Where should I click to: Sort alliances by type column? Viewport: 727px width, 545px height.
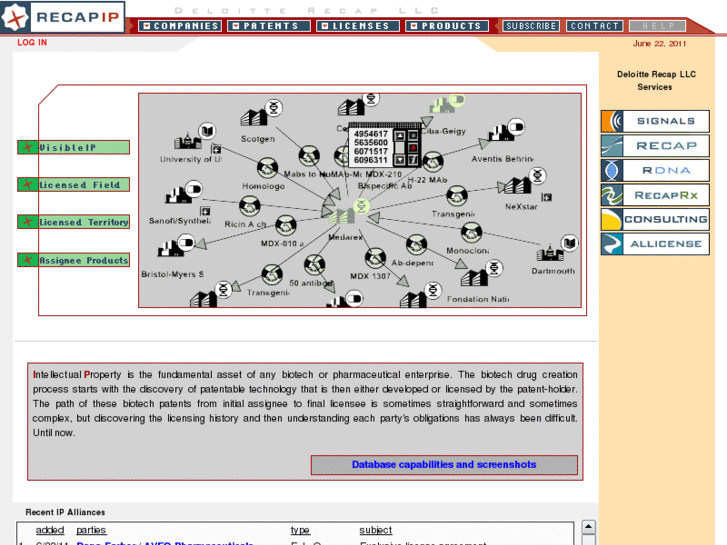(300, 530)
